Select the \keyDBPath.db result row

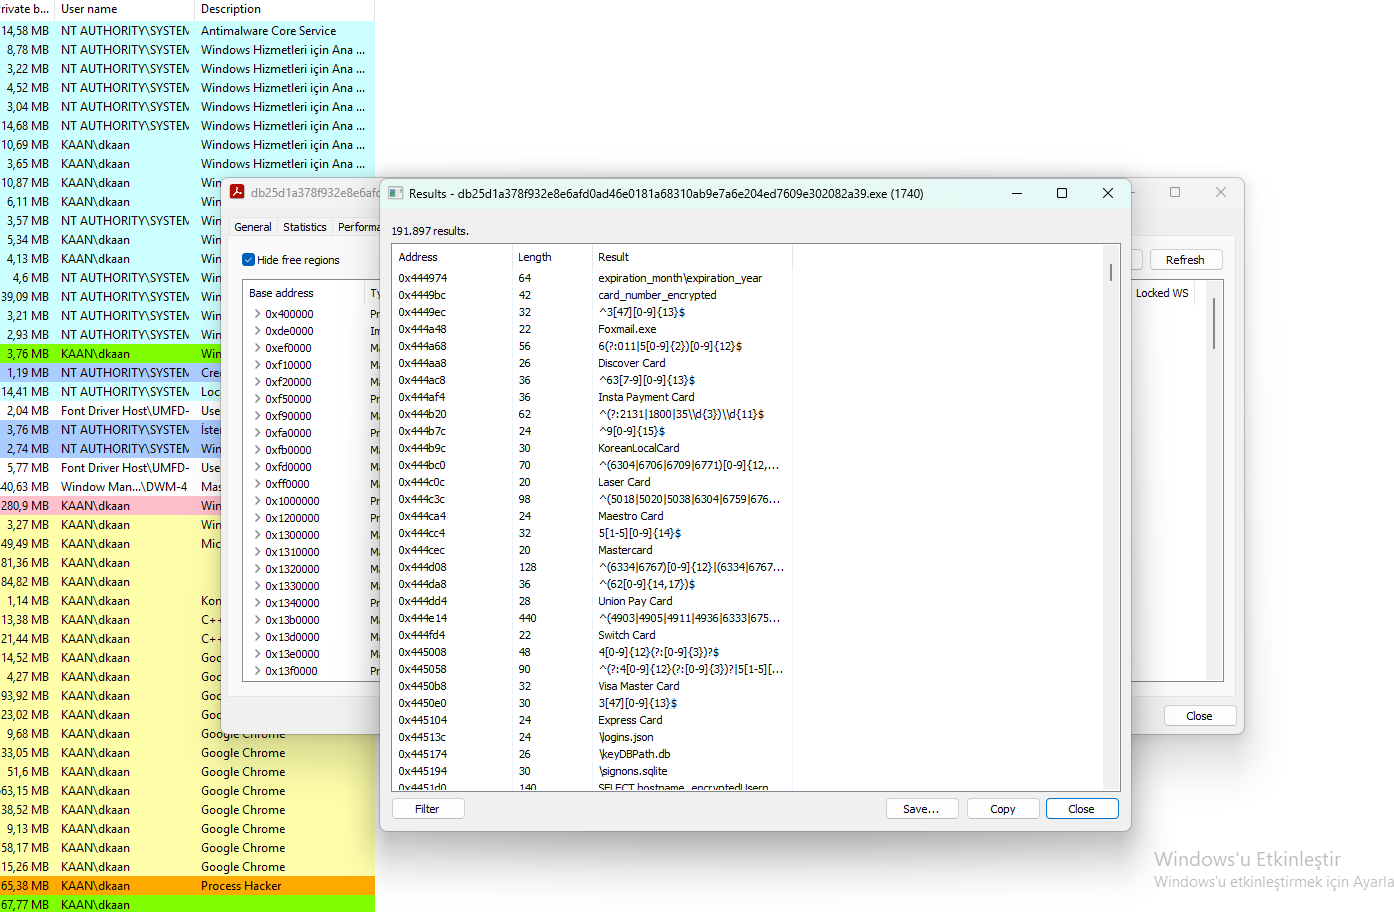click(591, 754)
